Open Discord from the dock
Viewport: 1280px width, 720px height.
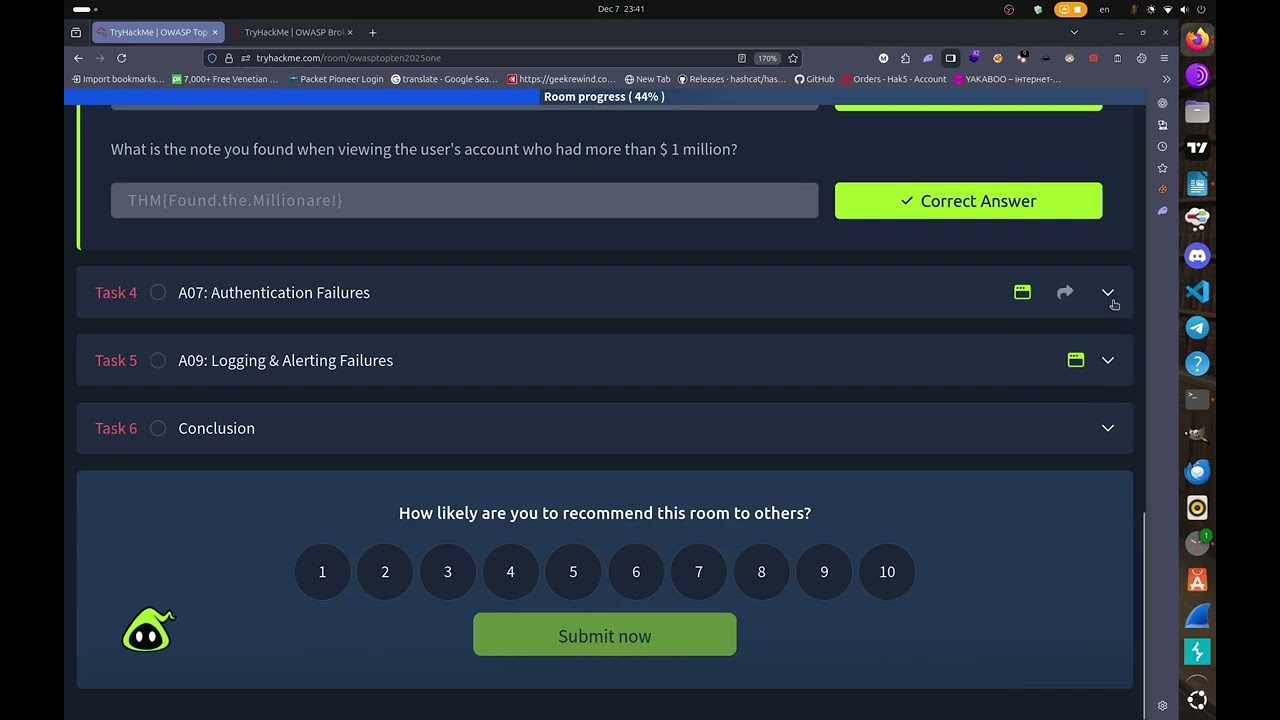1197,256
